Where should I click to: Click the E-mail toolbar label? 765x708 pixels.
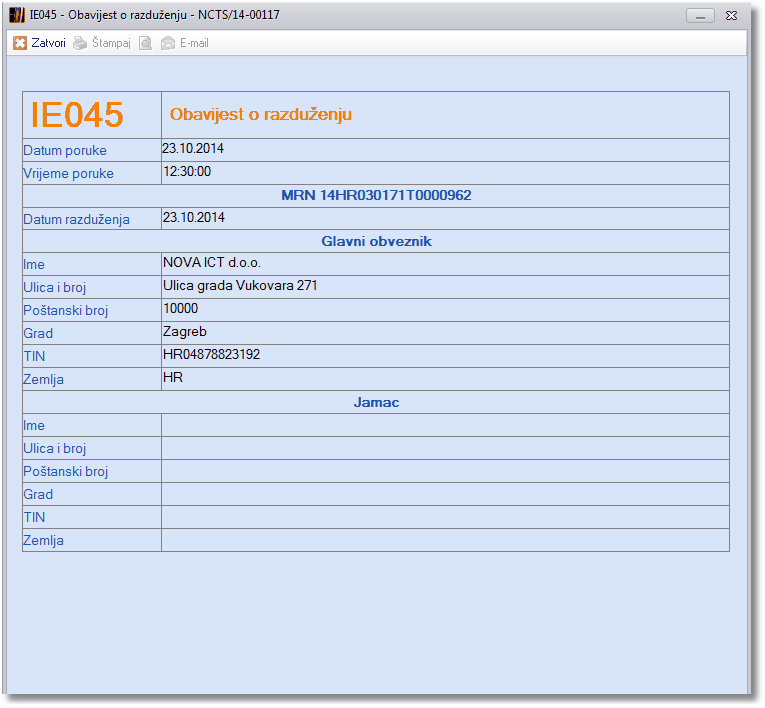(x=194, y=43)
